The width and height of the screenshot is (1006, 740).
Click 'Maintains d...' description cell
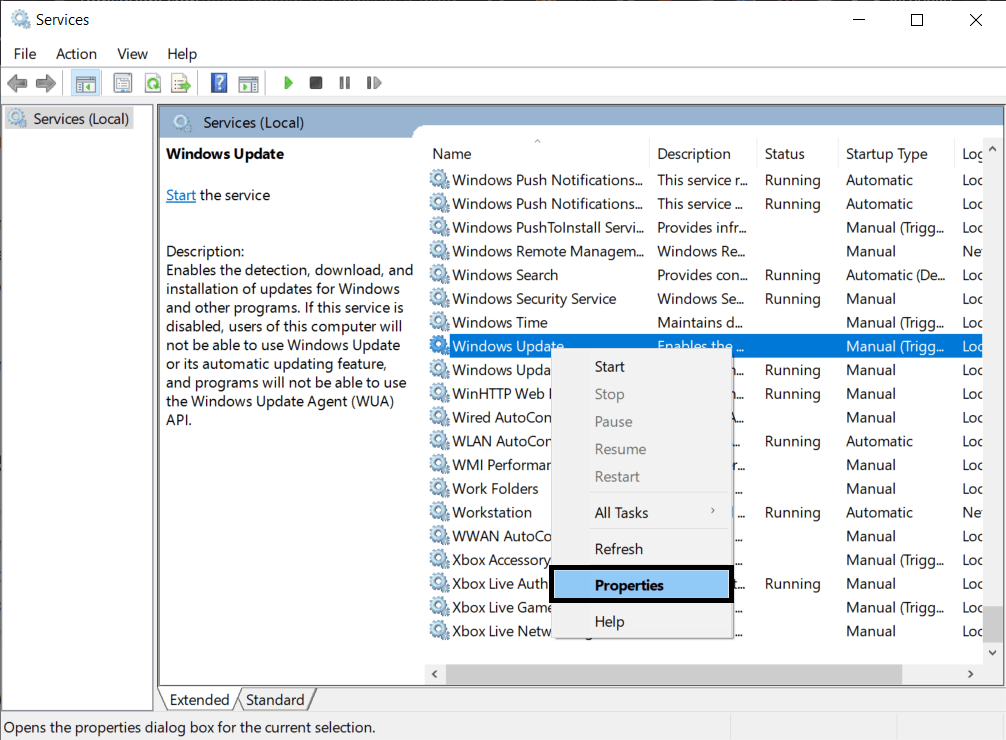tap(699, 322)
